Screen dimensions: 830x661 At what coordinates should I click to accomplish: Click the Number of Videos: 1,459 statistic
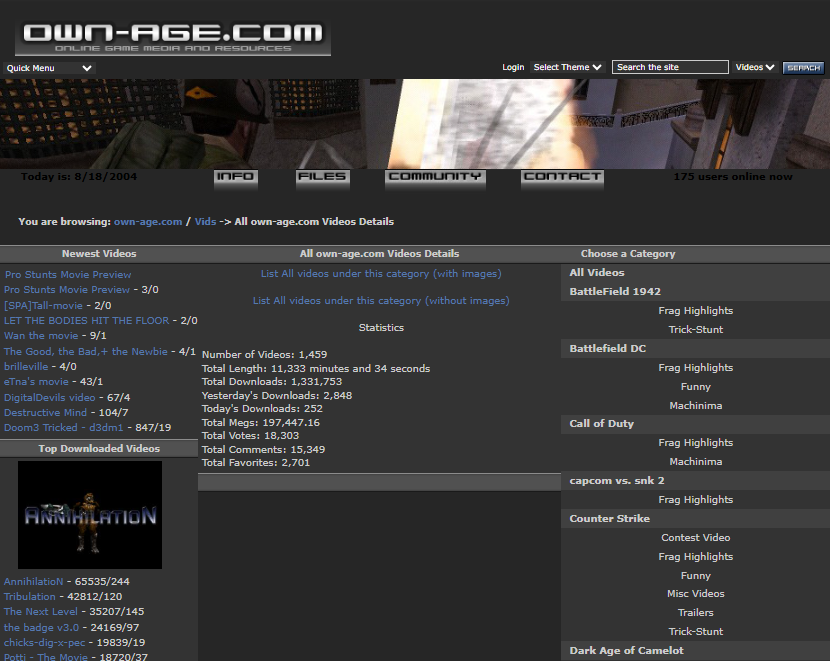pyautogui.click(x=264, y=355)
